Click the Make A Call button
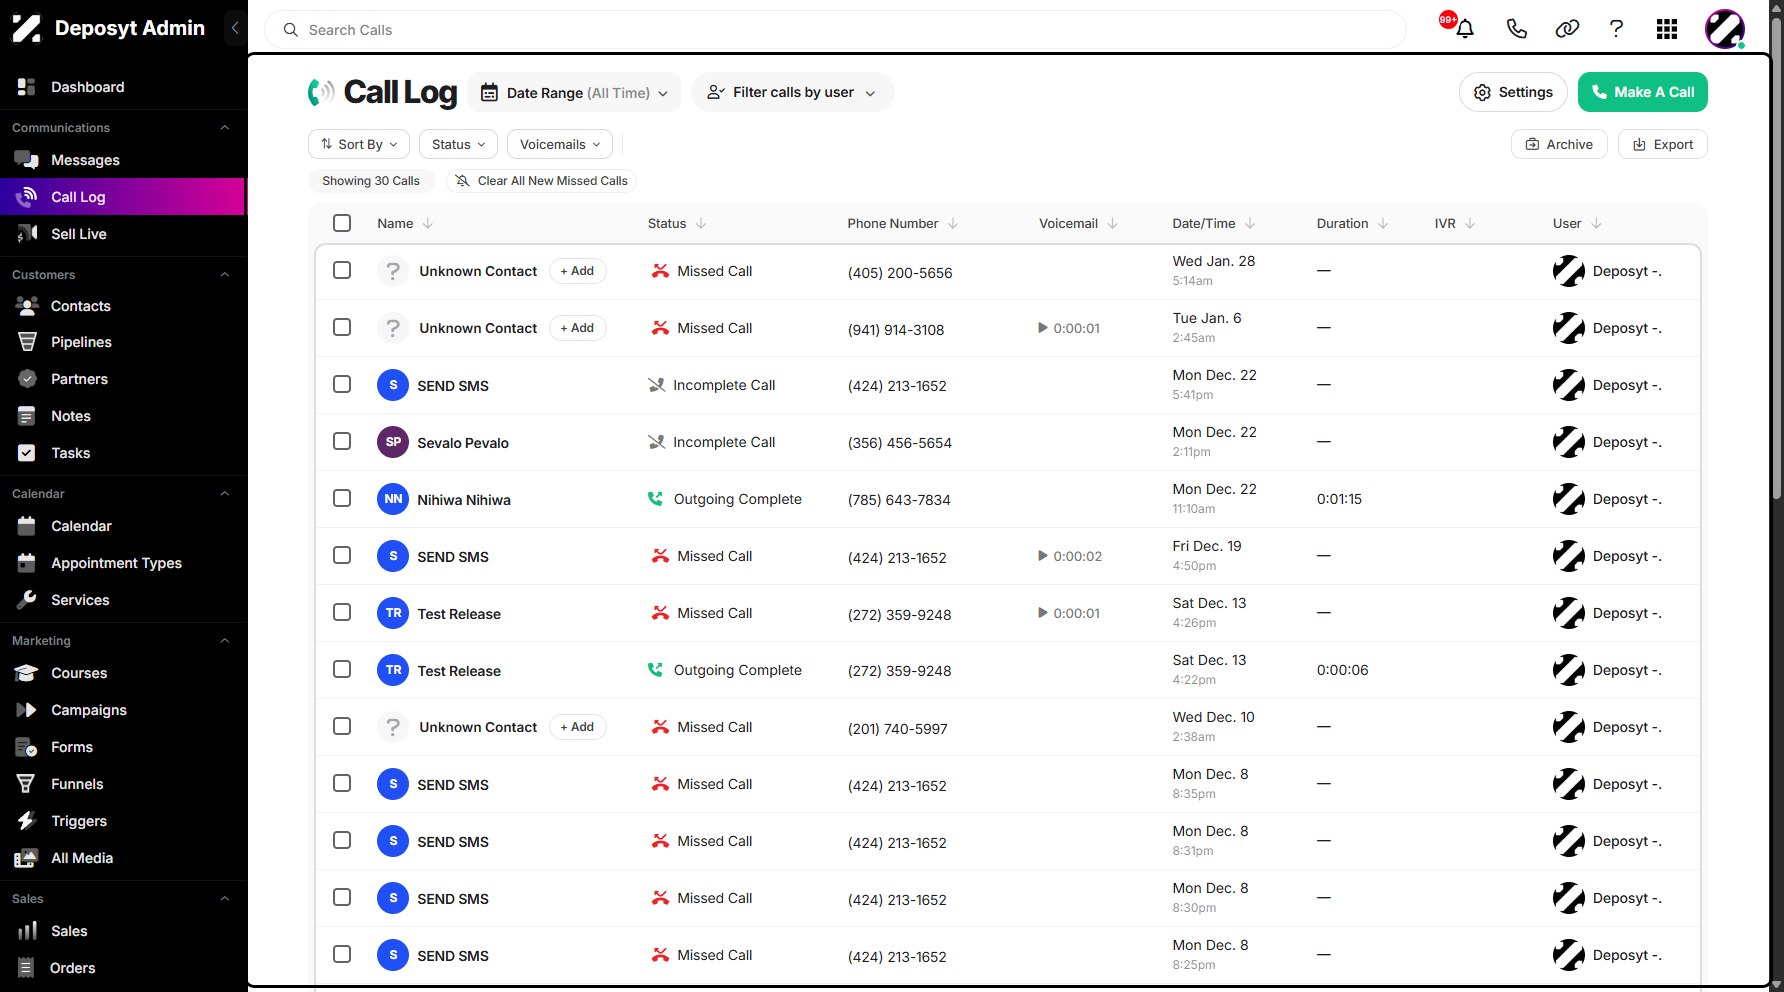1784x992 pixels. [1643, 92]
